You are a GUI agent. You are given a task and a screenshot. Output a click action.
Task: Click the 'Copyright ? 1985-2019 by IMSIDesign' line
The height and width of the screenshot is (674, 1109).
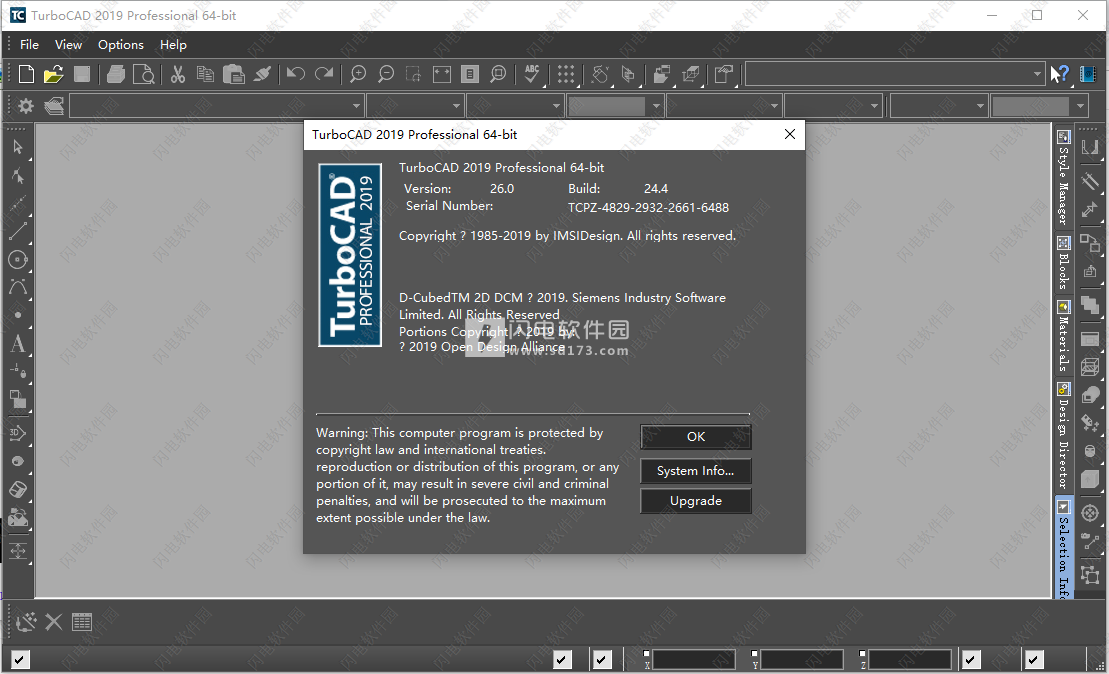click(567, 236)
